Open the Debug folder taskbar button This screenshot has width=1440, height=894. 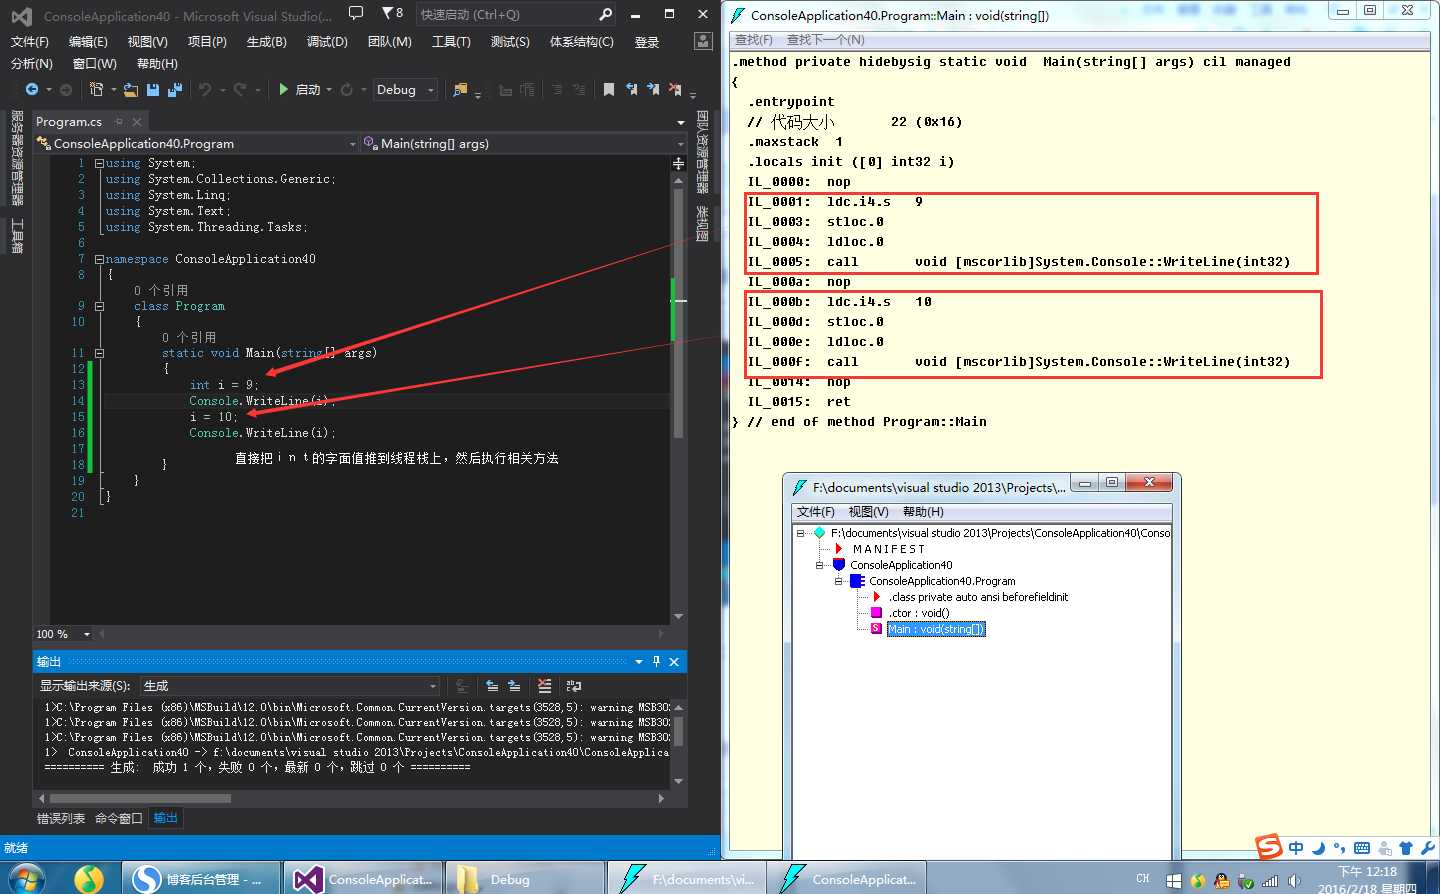[524, 879]
